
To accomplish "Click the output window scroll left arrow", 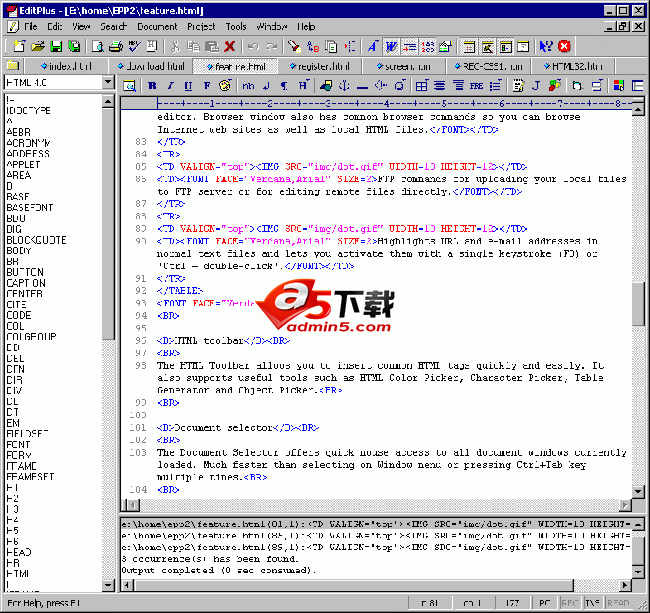I will pyautogui.click(x=127, y=585).
